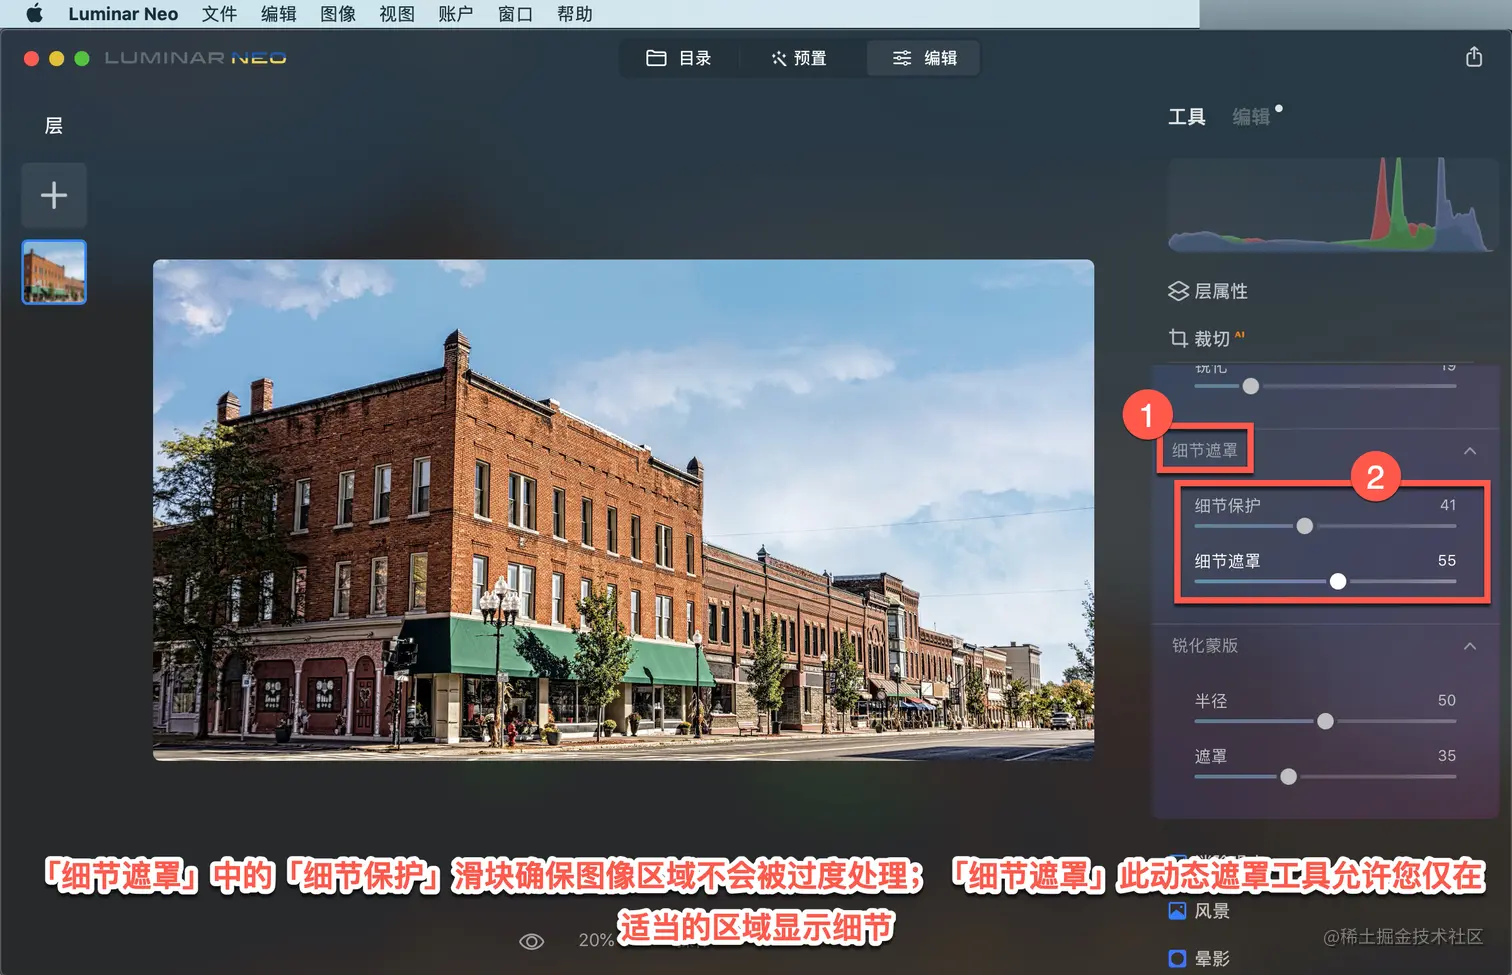Open the Luminar Neo application menu
The width and height of the screenshot is (1512, 975).
click(x=123, y=14)
